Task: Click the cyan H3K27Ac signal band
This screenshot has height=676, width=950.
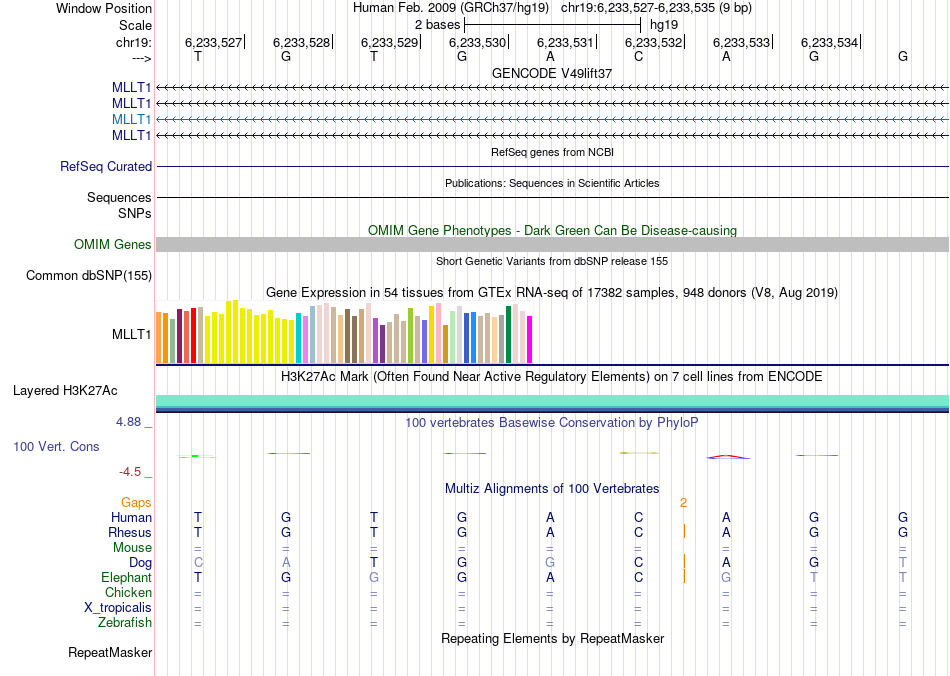Action: click(x=552, y=401)
